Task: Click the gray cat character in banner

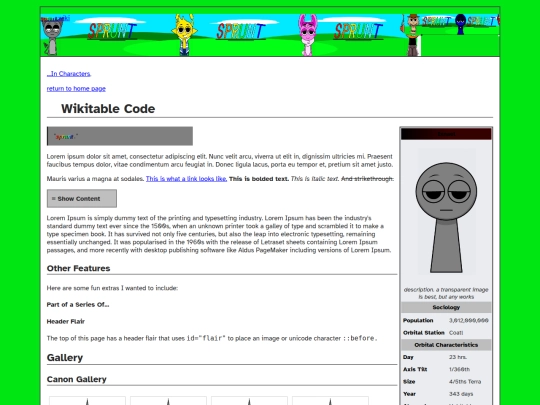Action: (52, 36)
